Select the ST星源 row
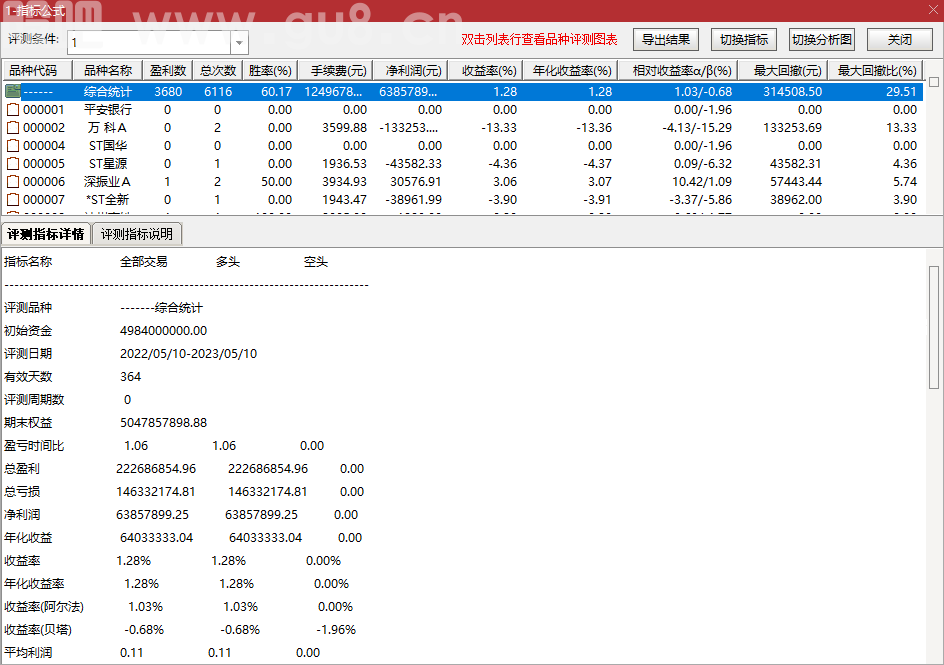 [463, 164]
